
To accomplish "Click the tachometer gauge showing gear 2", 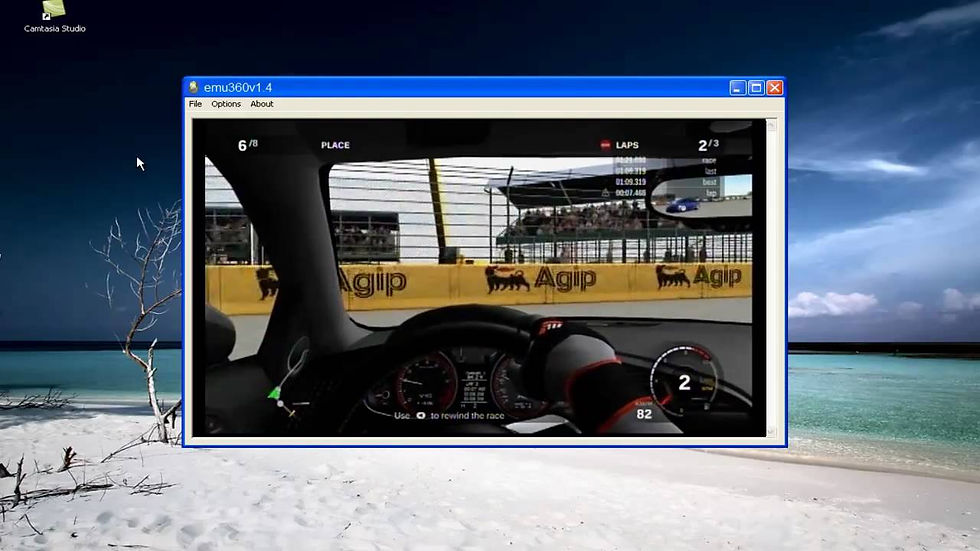I will point(683,382).
